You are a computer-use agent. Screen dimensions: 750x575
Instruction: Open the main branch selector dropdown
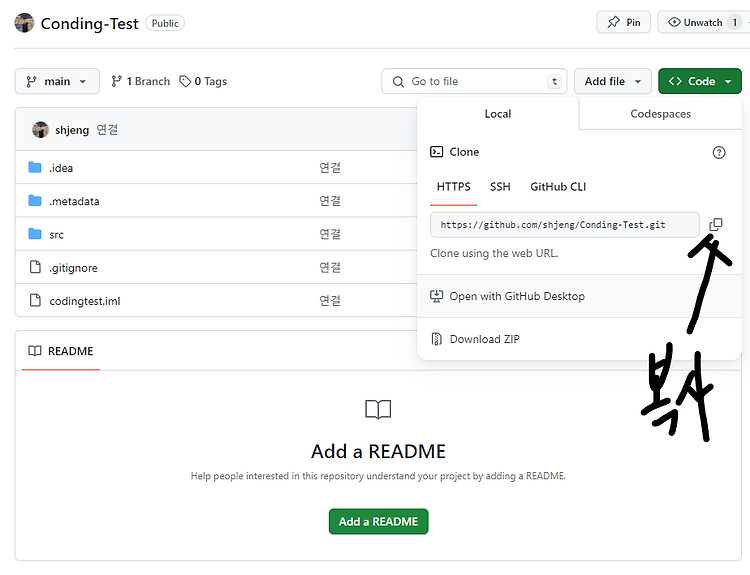[x=57, y=81]
